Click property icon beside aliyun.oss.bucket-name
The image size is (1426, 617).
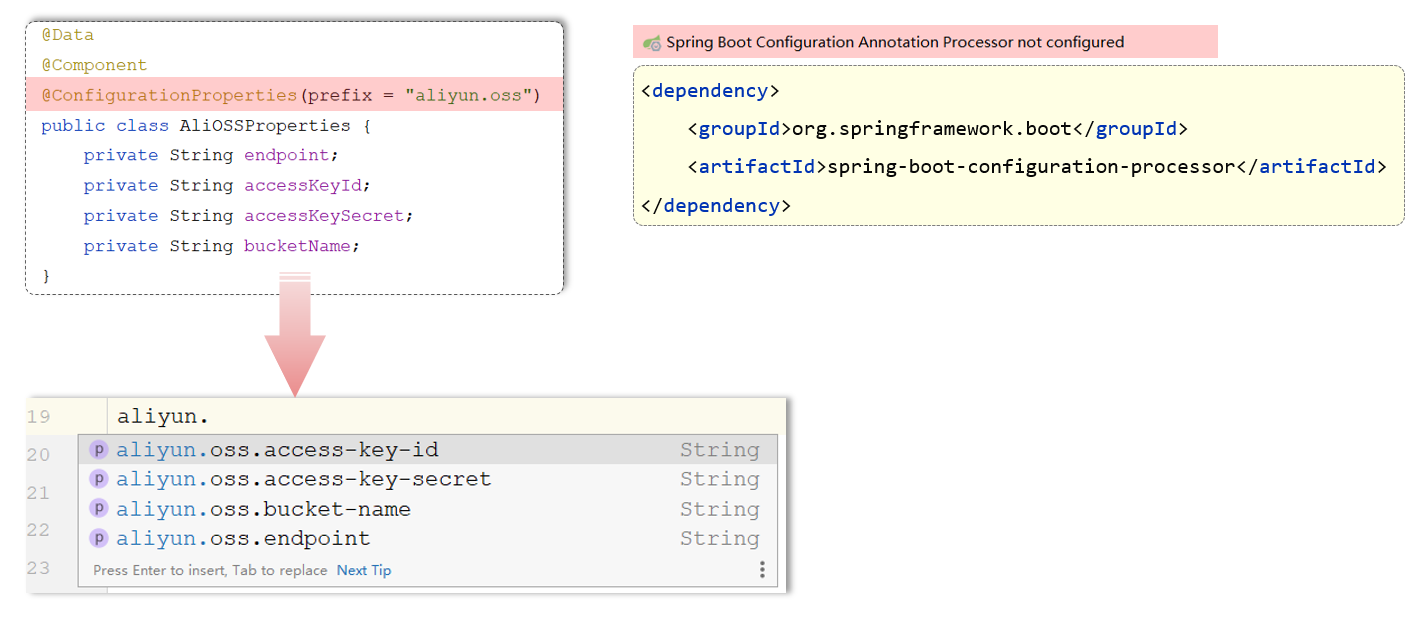pos(98,509)
